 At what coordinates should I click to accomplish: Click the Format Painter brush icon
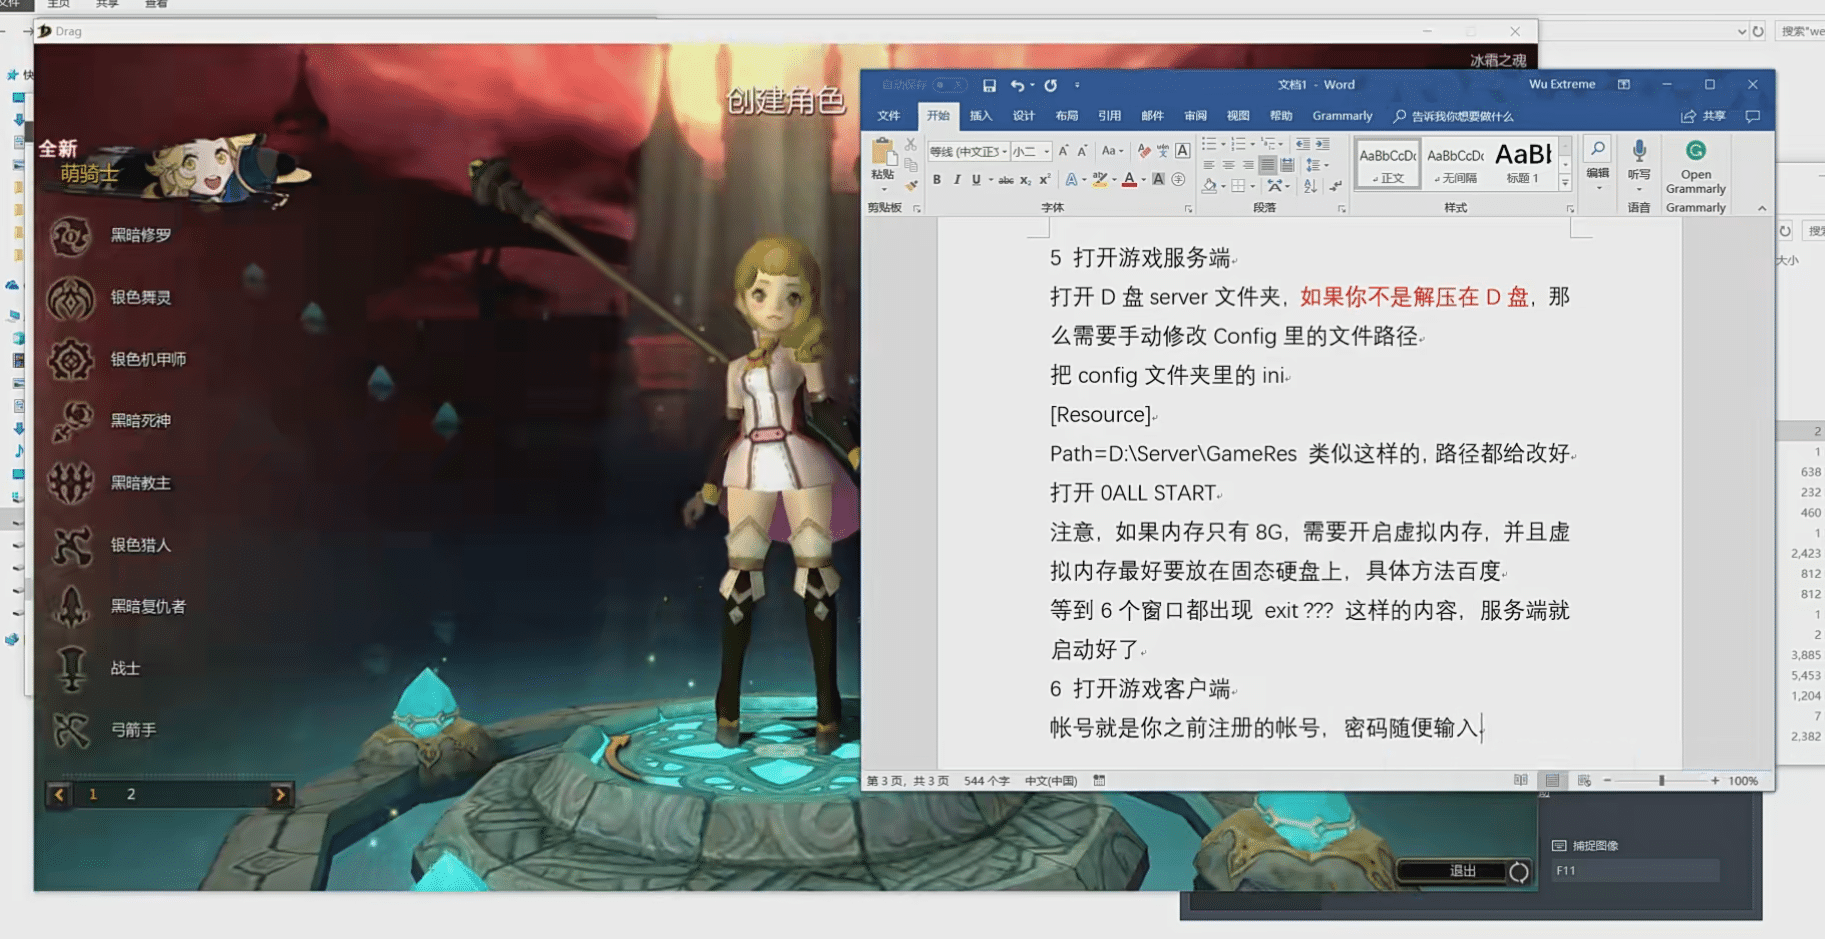[x=911, y=185]
